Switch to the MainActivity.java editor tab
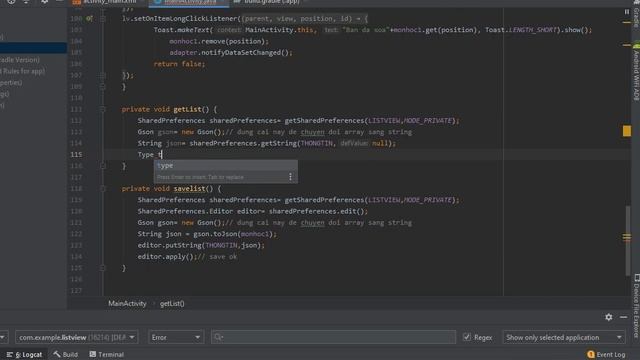The width and height of the screenshot is (640, 360). pos(189,2)
